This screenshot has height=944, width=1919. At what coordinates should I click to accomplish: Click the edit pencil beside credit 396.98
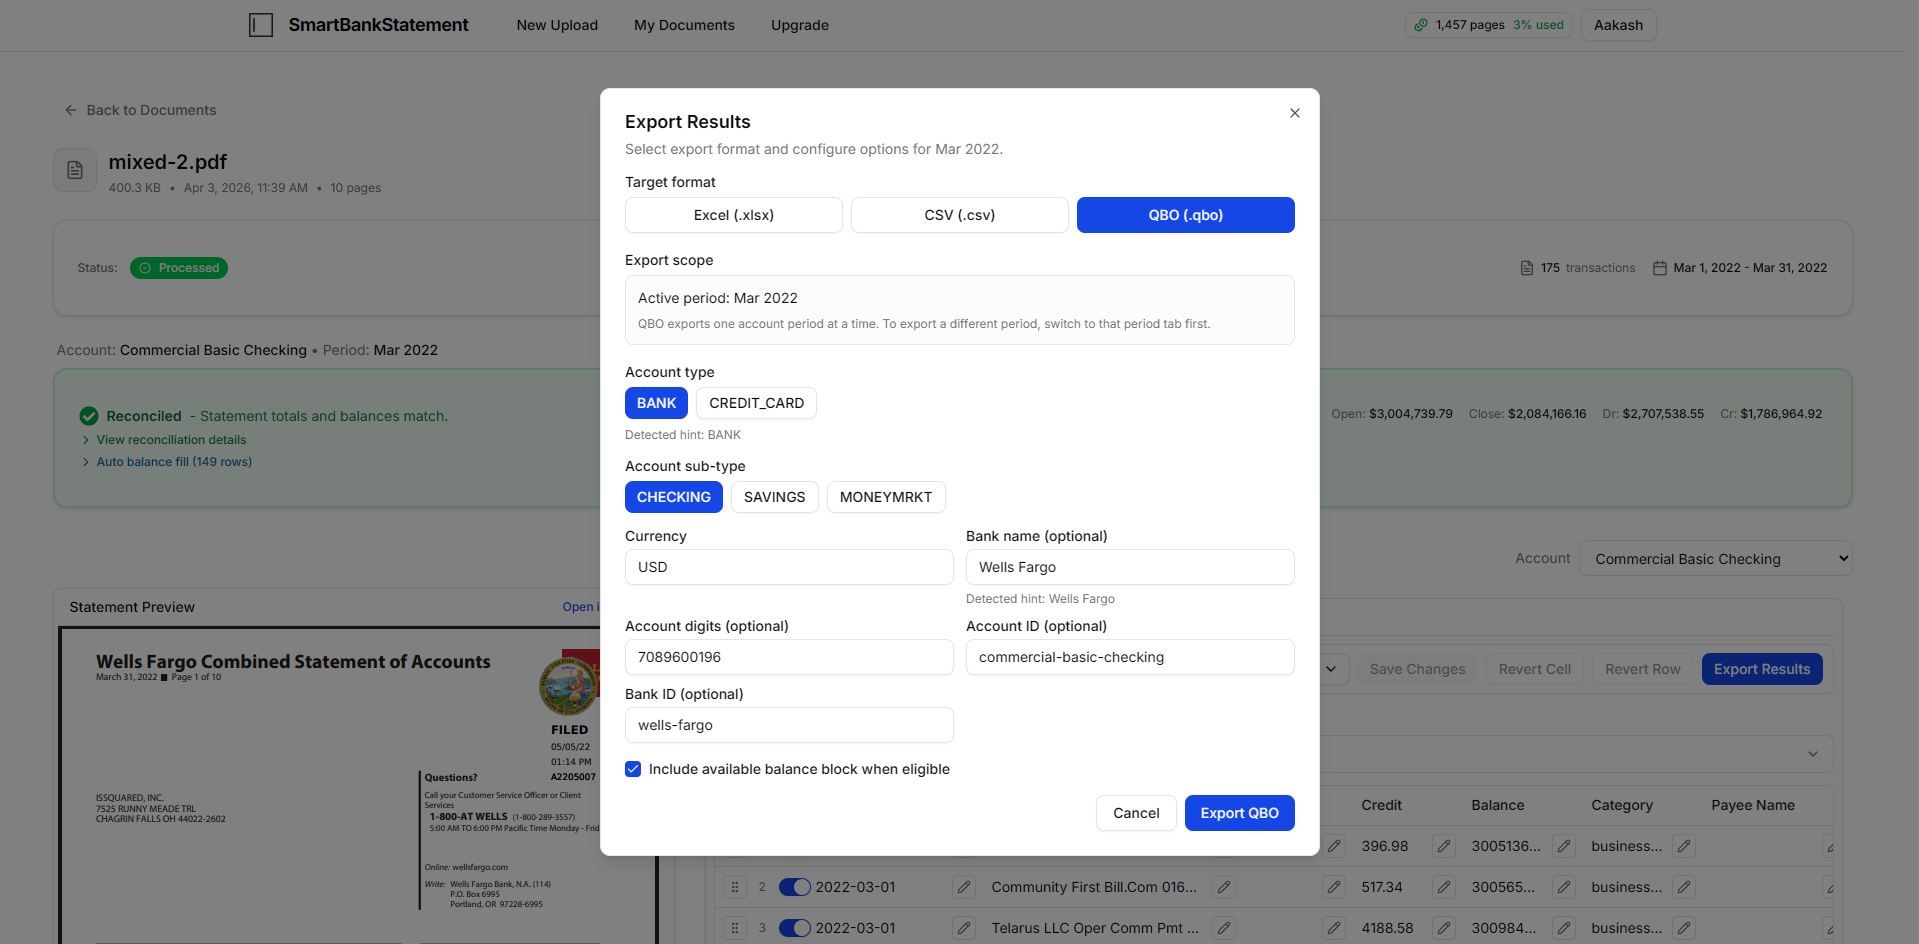pos(1443,846)
